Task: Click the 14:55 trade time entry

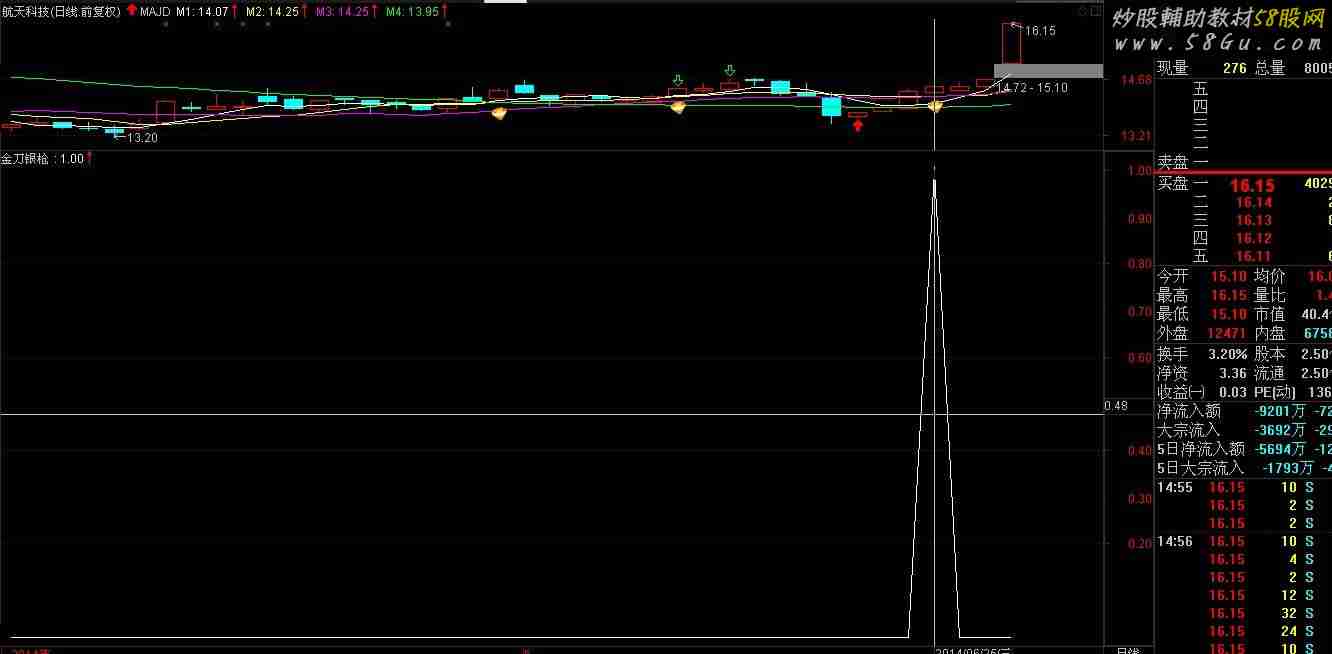Action: (1174, 488)
